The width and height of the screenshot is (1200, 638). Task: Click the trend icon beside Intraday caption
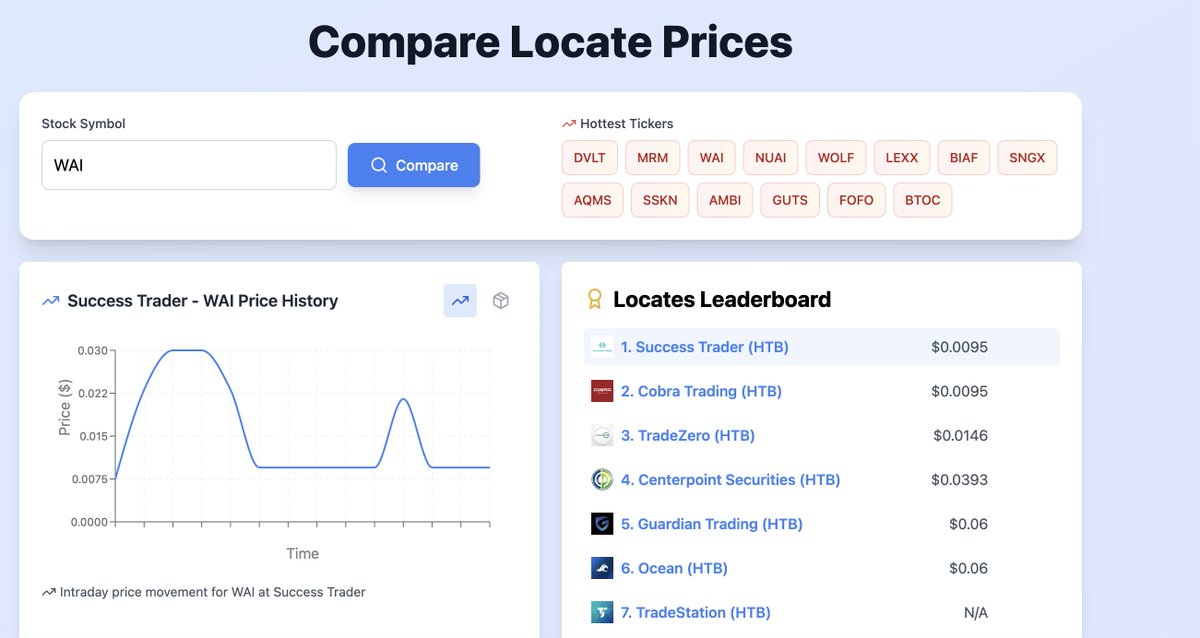pyautogui.click(x=48, y=592)
